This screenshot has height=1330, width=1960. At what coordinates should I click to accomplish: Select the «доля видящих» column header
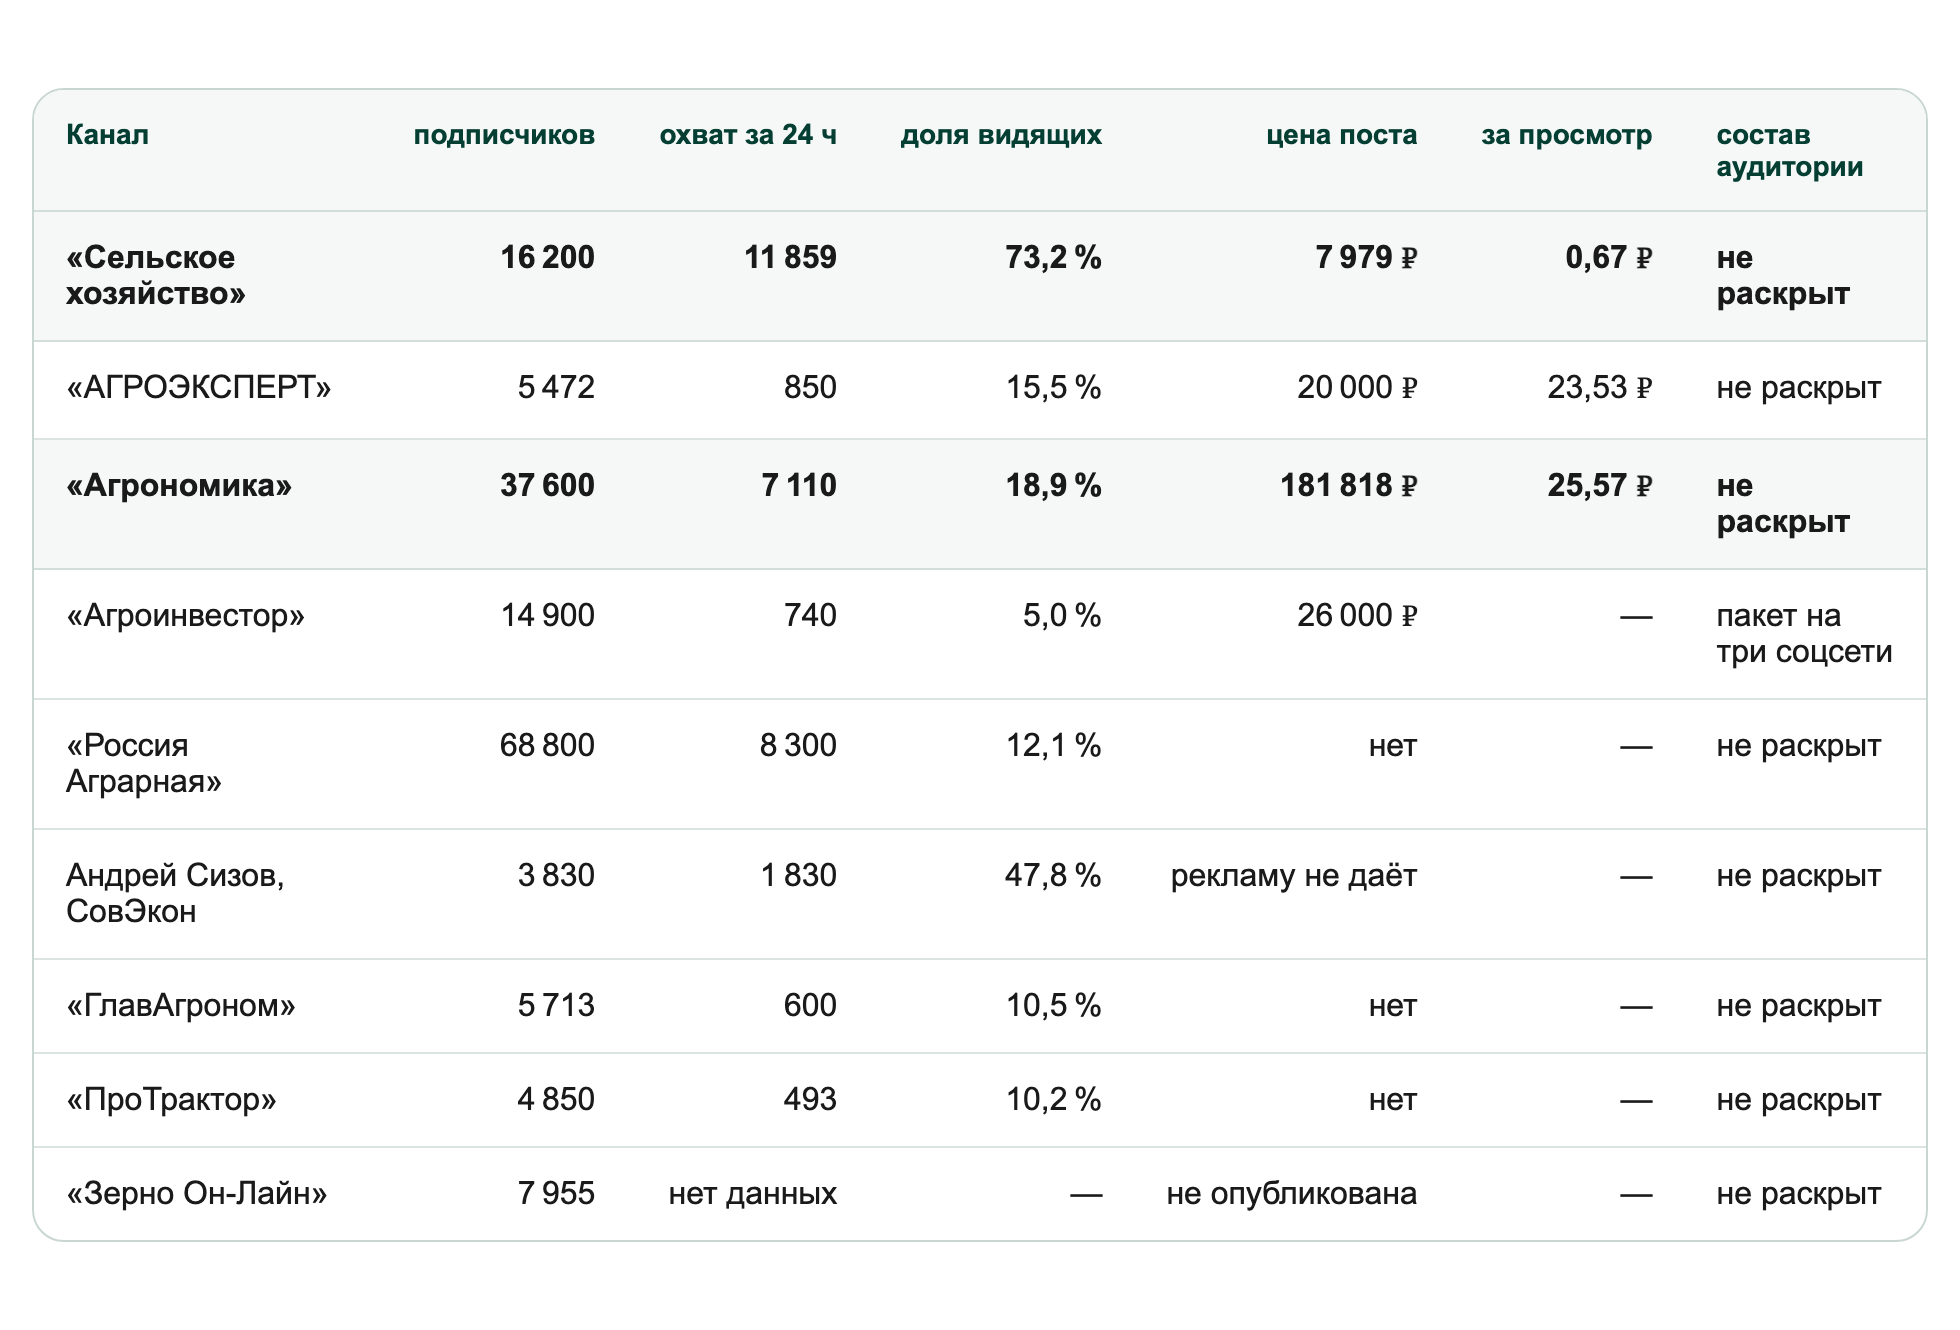click(1001, 135)
